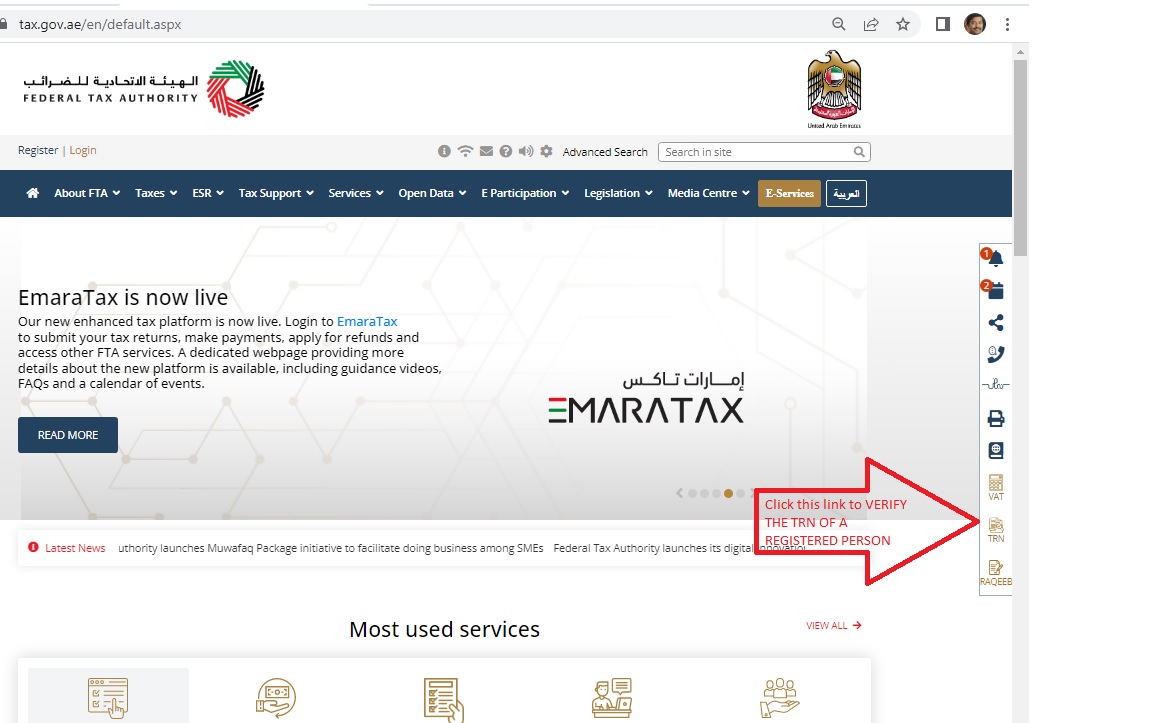Open the globe book icon in side panel
This screenshot has height=723, width=1151.
point(995,450)
